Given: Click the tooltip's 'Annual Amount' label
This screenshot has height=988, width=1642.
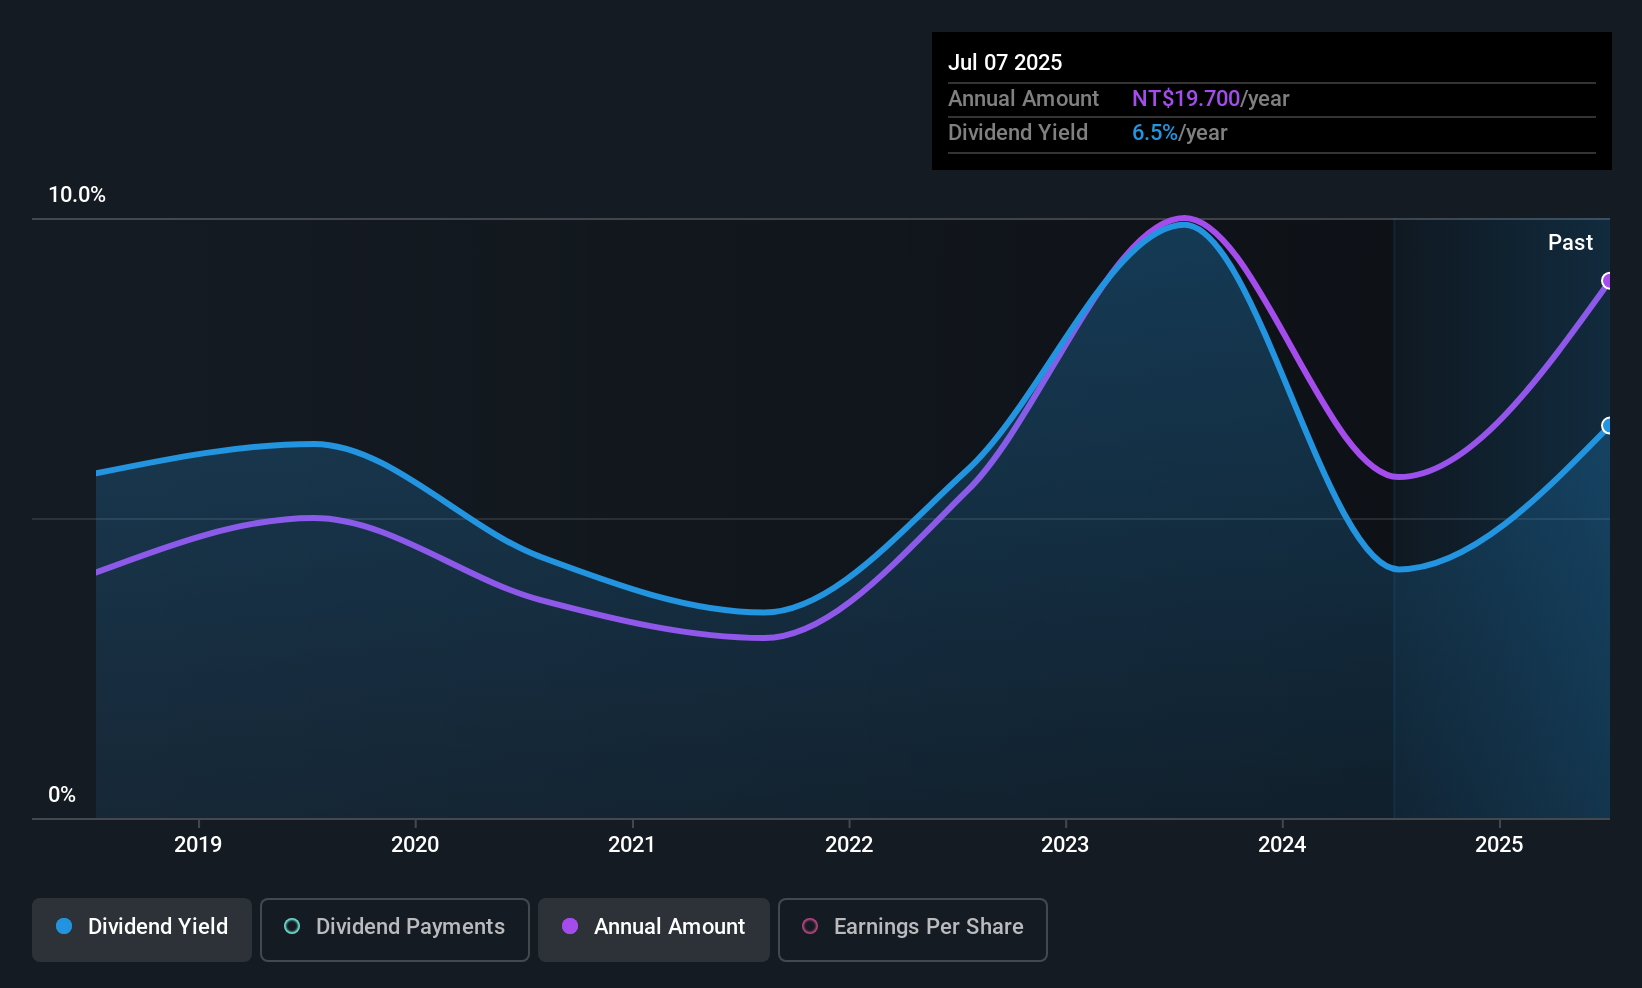Looking at the screenshot, I should click(1023, 98).
